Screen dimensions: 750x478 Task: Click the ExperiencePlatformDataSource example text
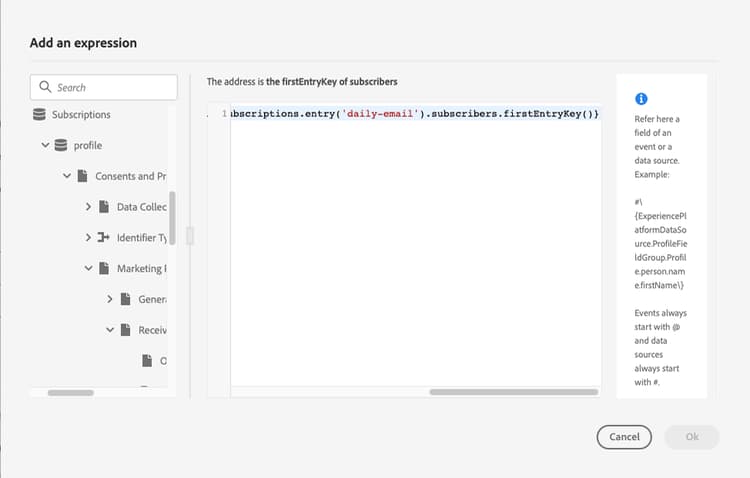click(x=661, y=244)
